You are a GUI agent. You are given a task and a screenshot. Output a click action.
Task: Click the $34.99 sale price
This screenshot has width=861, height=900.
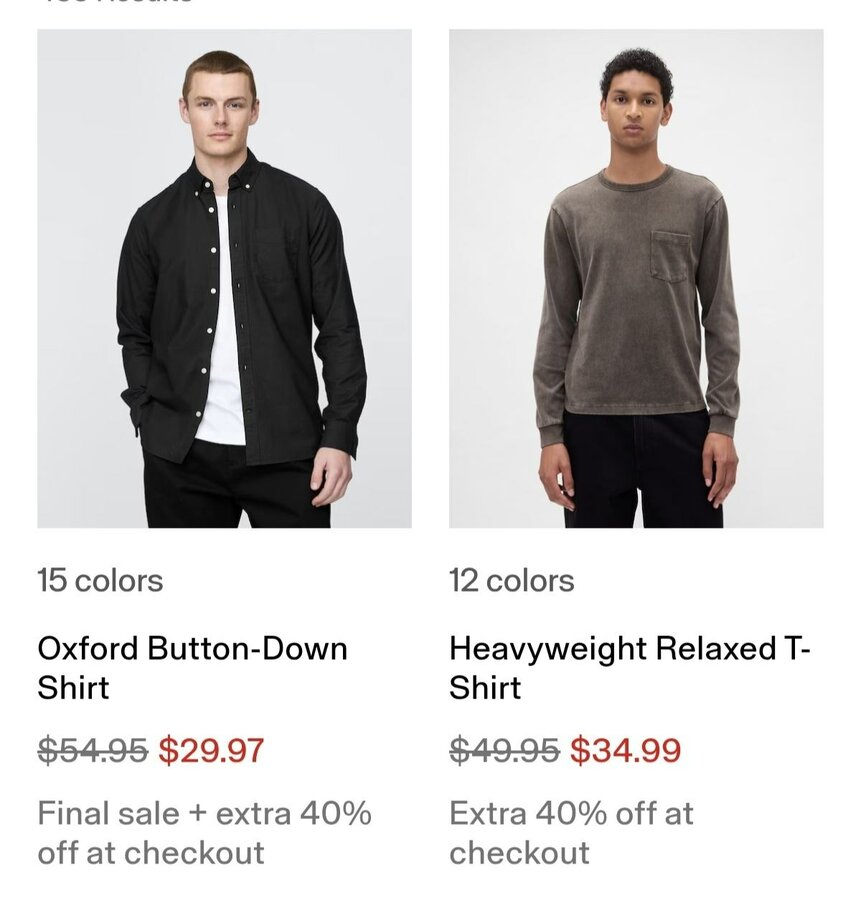[x=626, y=750]
